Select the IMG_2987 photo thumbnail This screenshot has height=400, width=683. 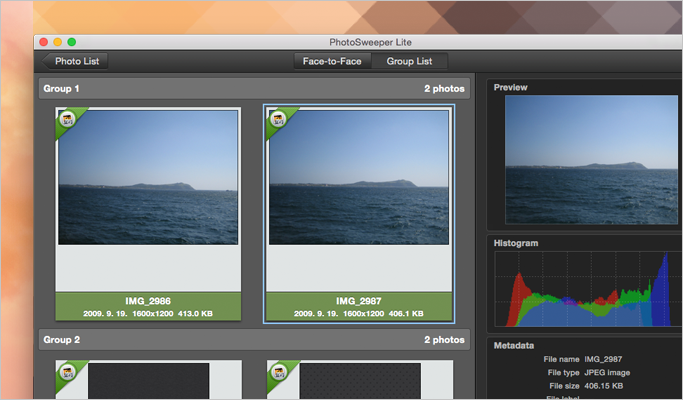coord(359,177)
